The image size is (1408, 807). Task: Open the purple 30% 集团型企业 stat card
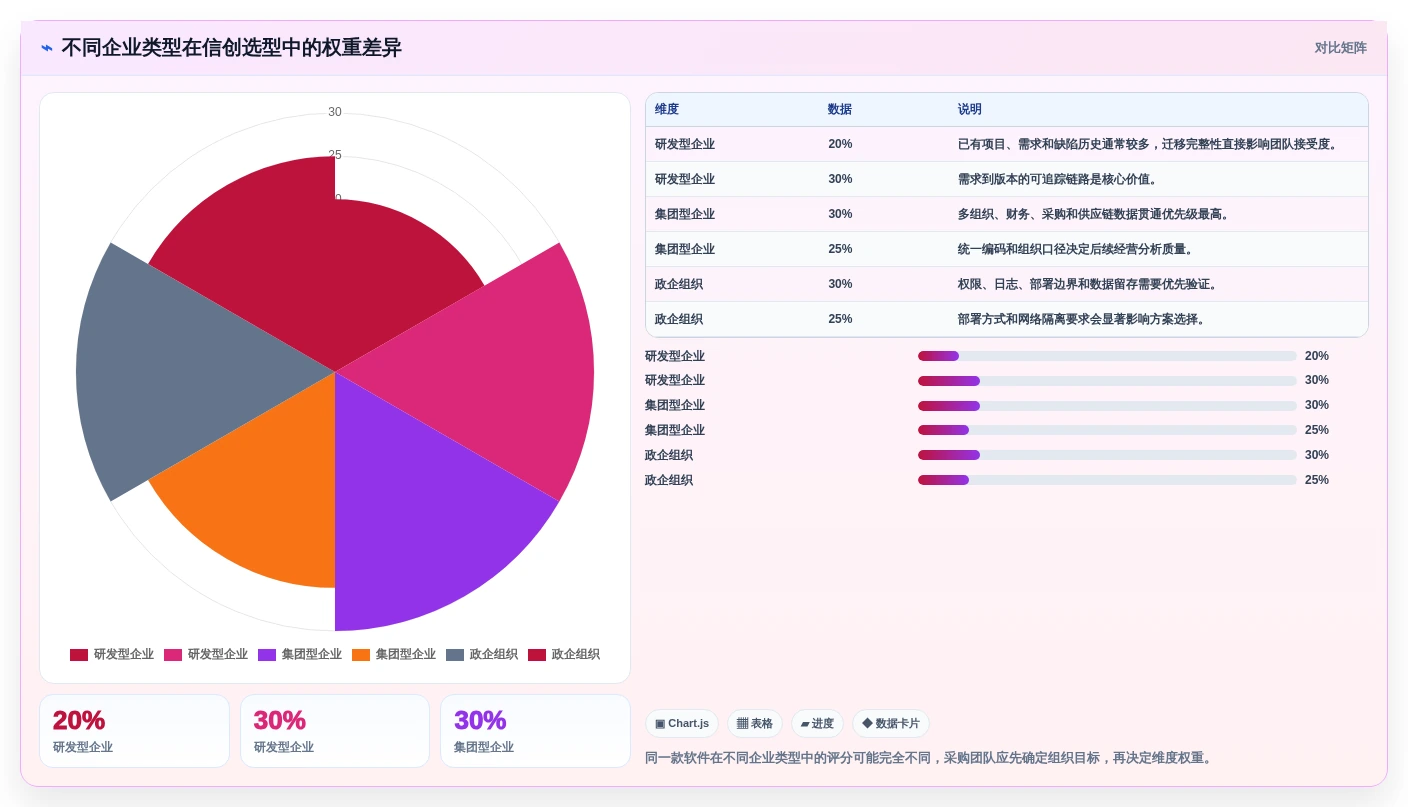coord(535,731)
